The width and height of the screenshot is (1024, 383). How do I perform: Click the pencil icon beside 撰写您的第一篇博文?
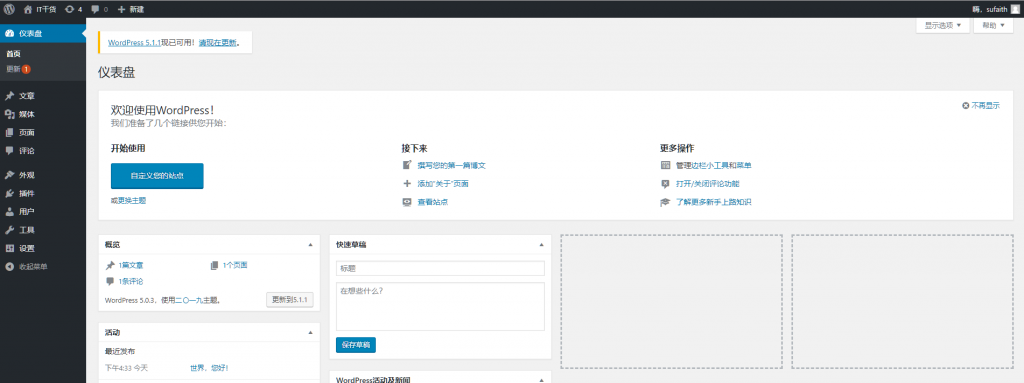408,165
